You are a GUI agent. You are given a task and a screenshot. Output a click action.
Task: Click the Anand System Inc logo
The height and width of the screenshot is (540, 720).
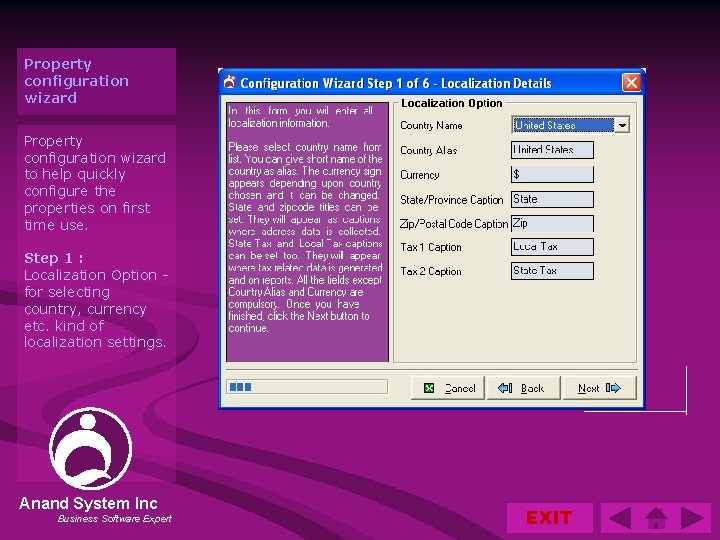pyautogui.click(x=90, y=449)
